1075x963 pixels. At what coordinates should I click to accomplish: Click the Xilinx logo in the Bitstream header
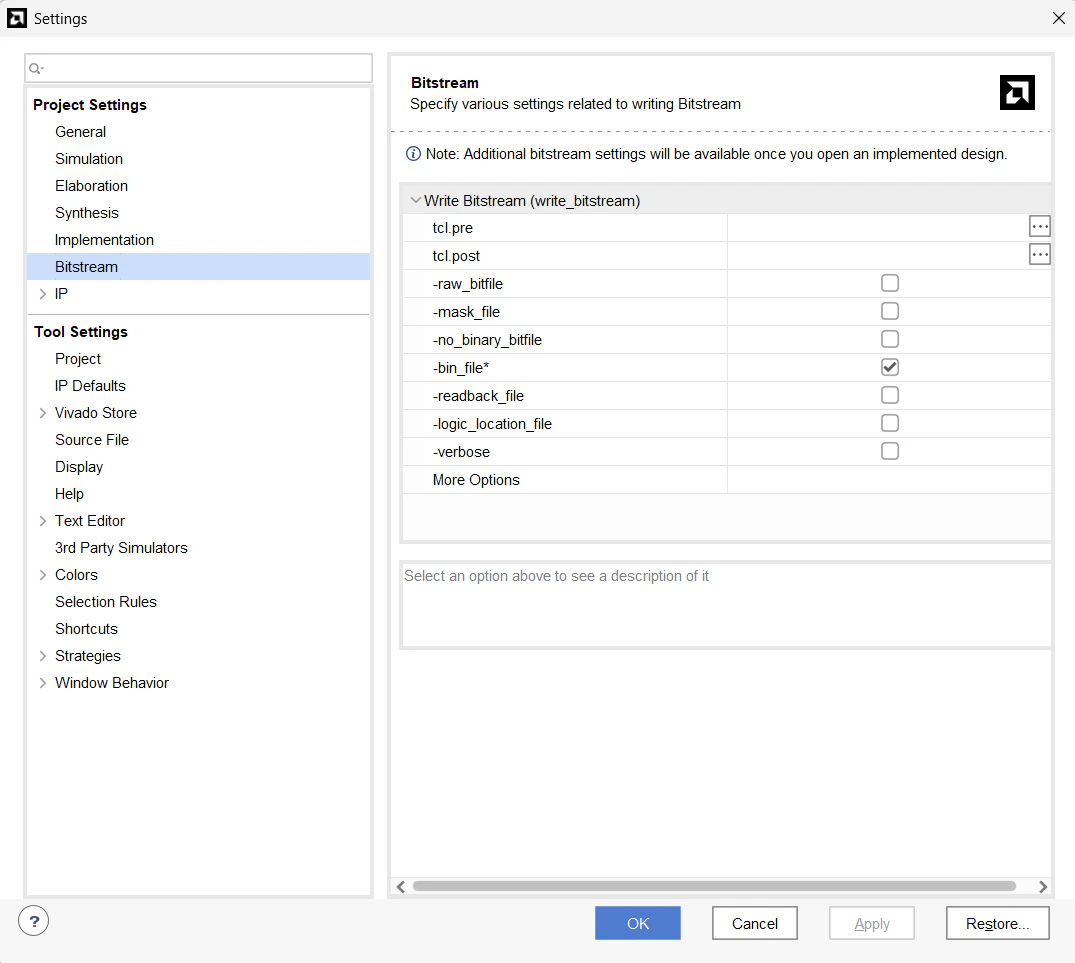(x=1016, y=92)
